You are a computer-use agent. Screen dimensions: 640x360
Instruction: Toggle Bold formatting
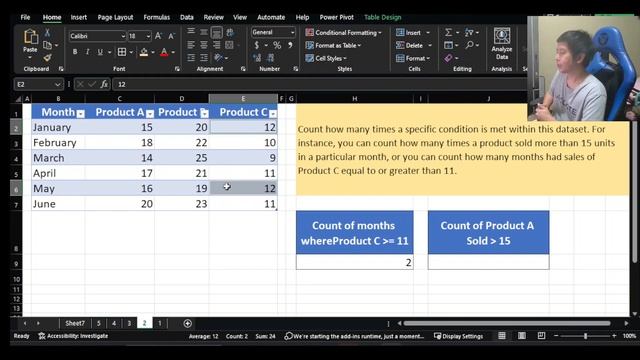75,52
